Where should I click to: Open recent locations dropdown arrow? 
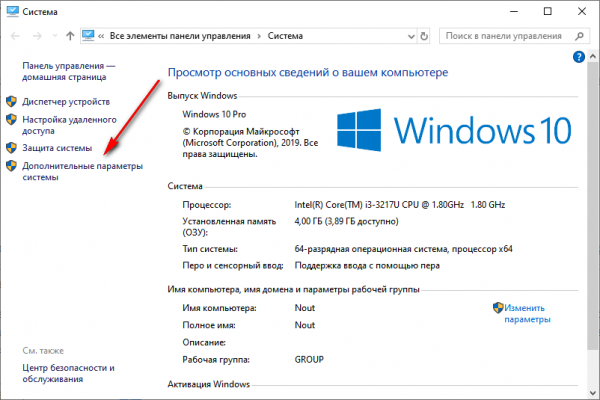[x=55, y=36]
